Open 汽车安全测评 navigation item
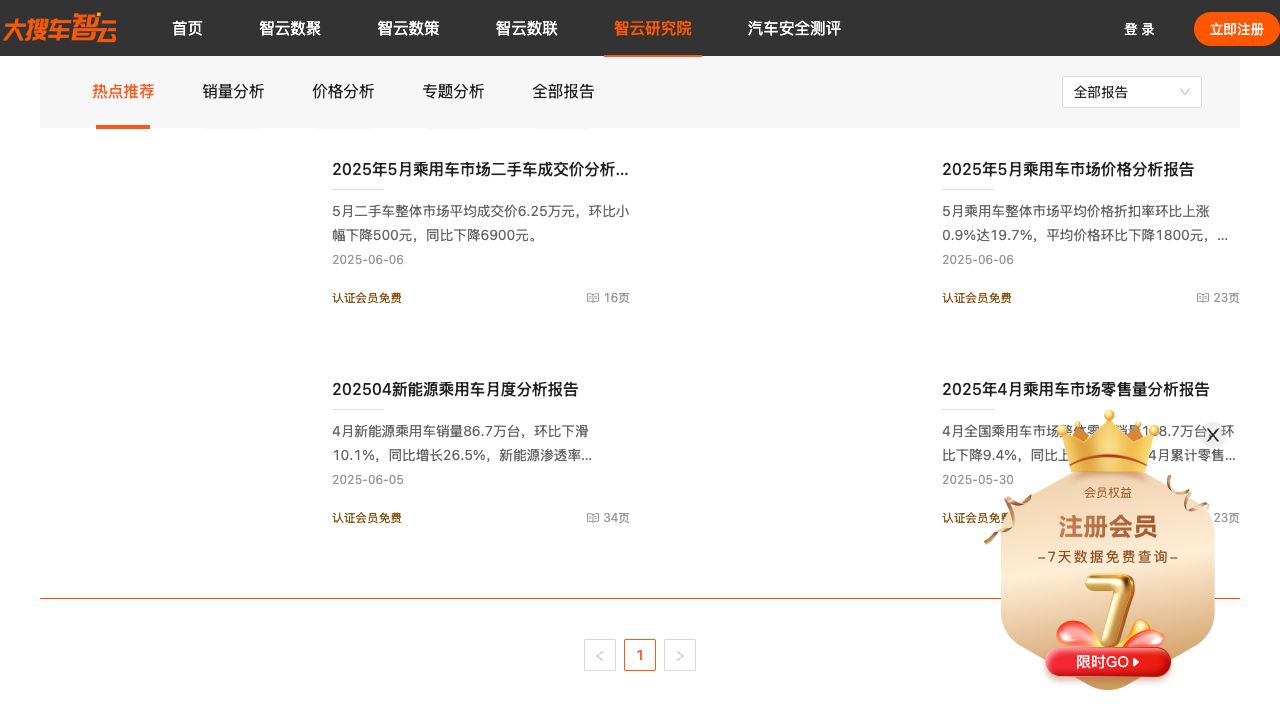 pos(794,28)
